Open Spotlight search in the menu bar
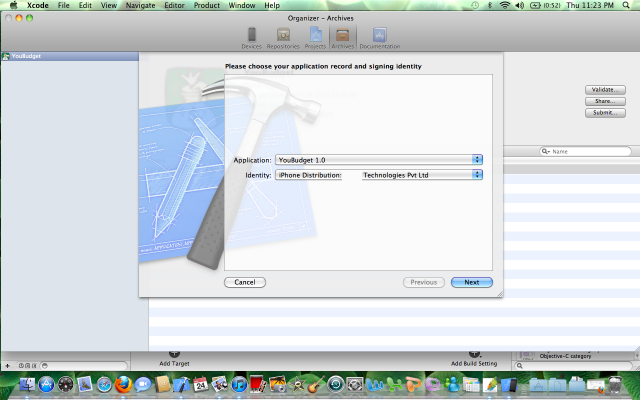 (626, 5)
